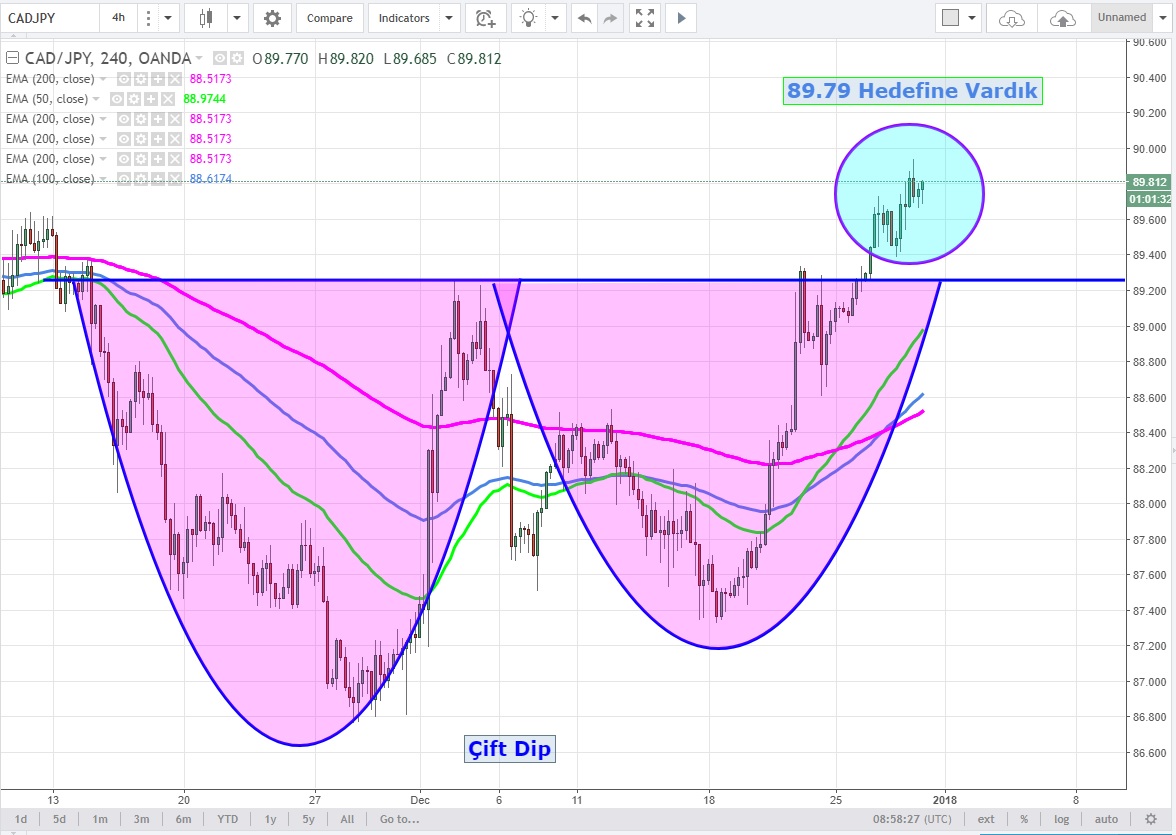Screen dimensions: 1176x835
Task: Switch to the YTD range
Action: (x=227, y=819)
